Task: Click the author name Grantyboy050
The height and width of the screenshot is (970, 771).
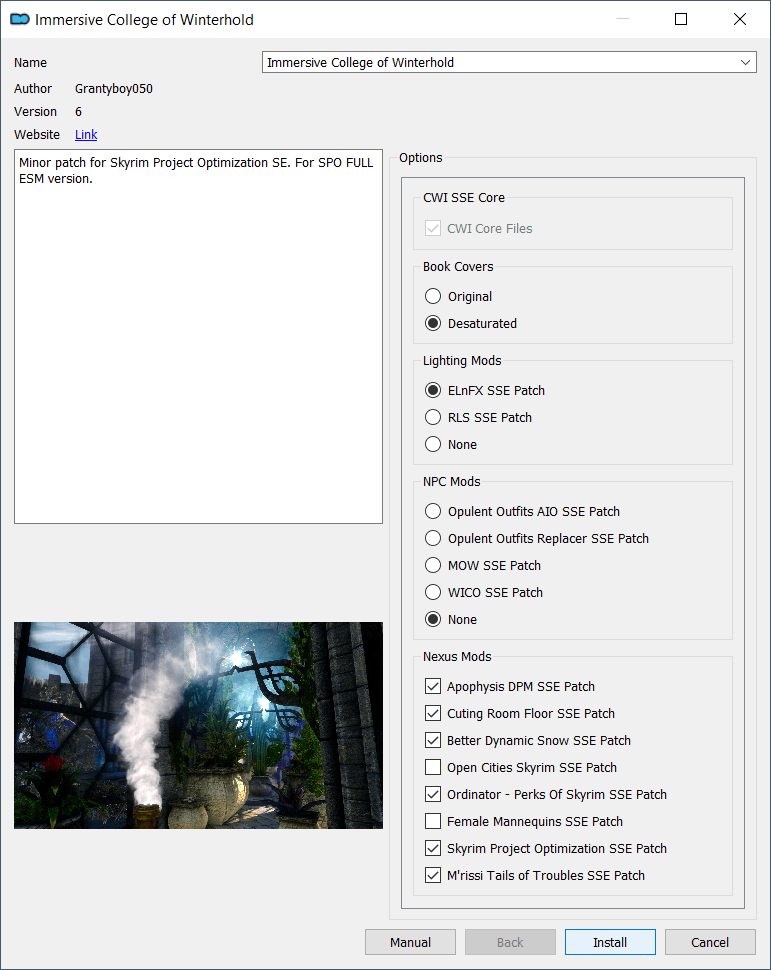Action: pyautogui.click(x=114, y=88)
